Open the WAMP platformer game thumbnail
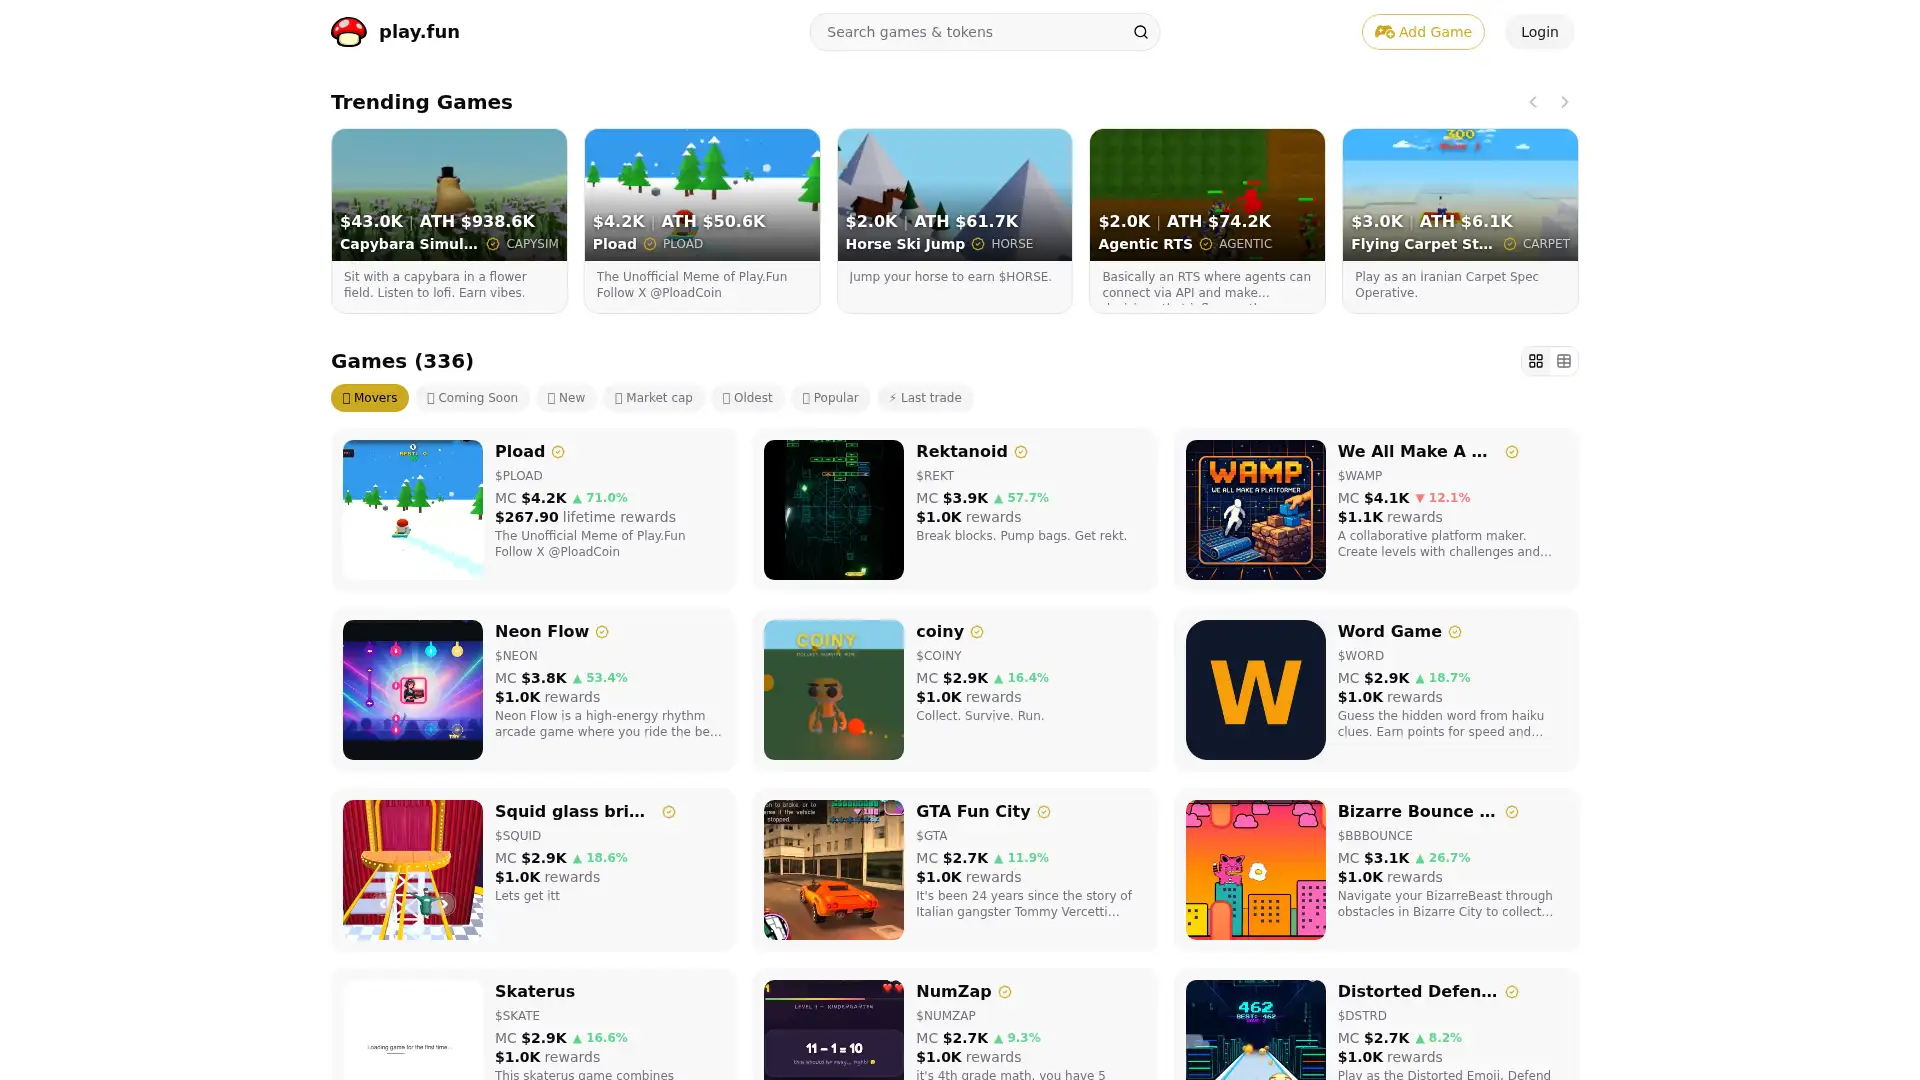This screenshot has height=1080, width=1920. (x=1255, y=509)
